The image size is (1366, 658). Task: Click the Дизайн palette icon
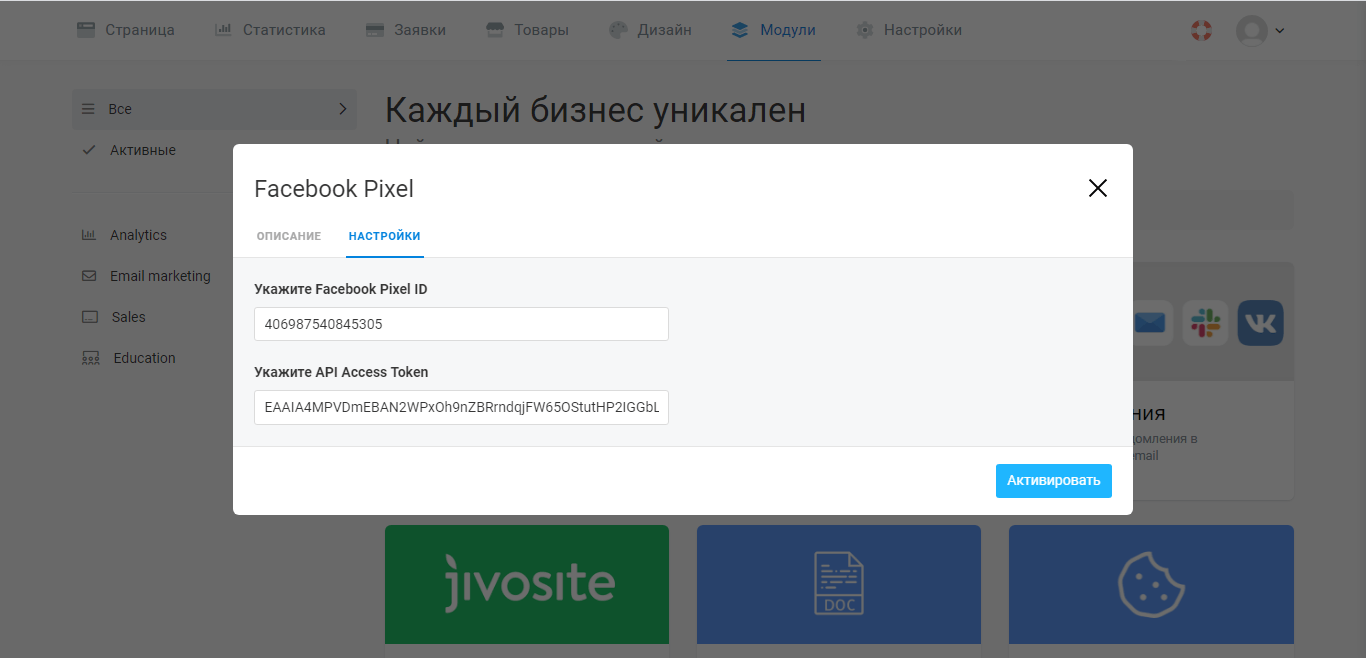click(618, 30)
